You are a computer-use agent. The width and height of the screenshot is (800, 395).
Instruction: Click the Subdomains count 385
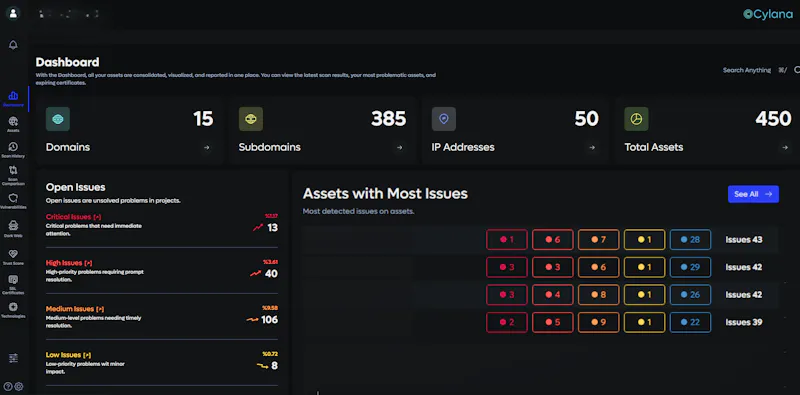388,119
